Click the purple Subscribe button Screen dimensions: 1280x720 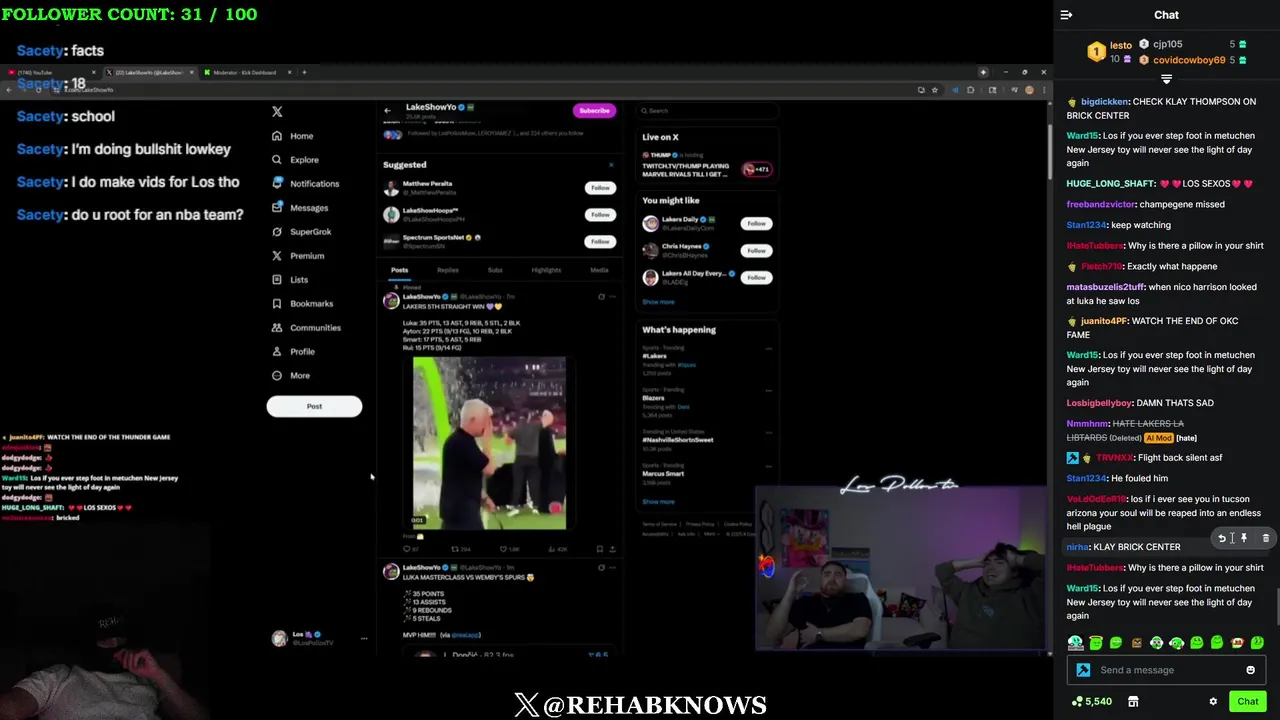(x=594, y=110)
